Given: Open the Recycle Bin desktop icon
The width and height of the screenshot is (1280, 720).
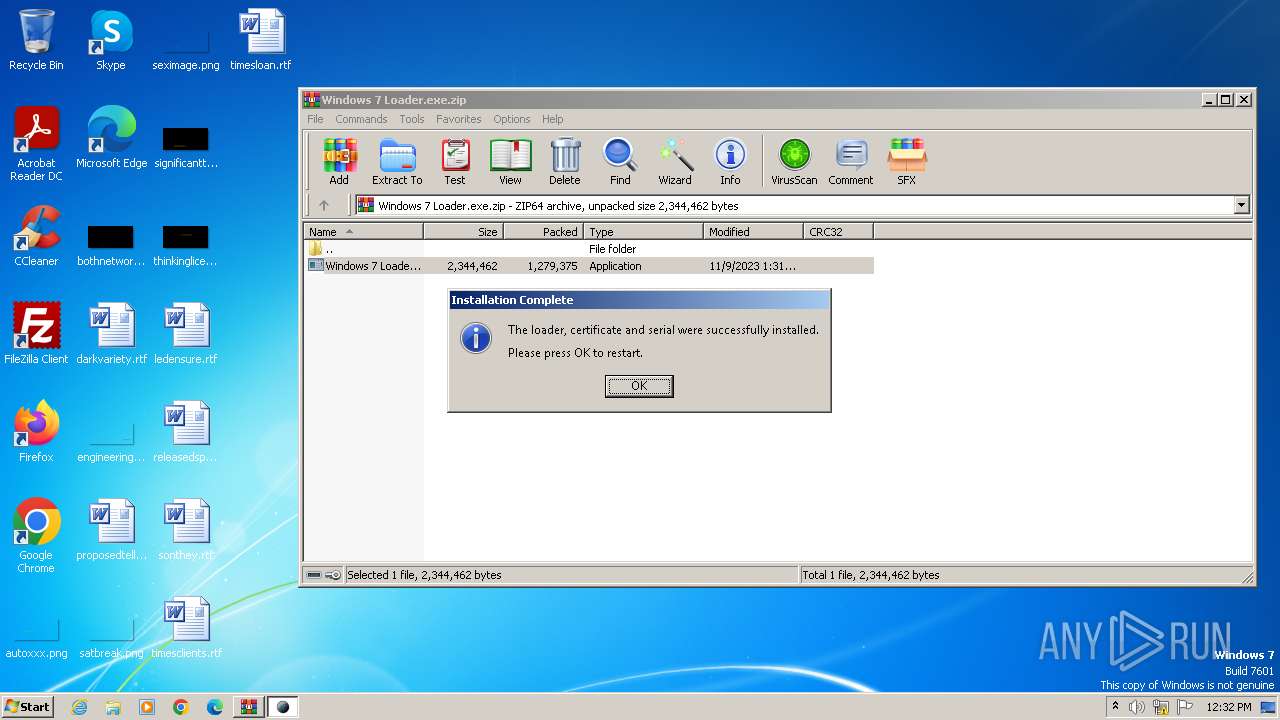Looking at the screenshot, I should tap(36, 40).
